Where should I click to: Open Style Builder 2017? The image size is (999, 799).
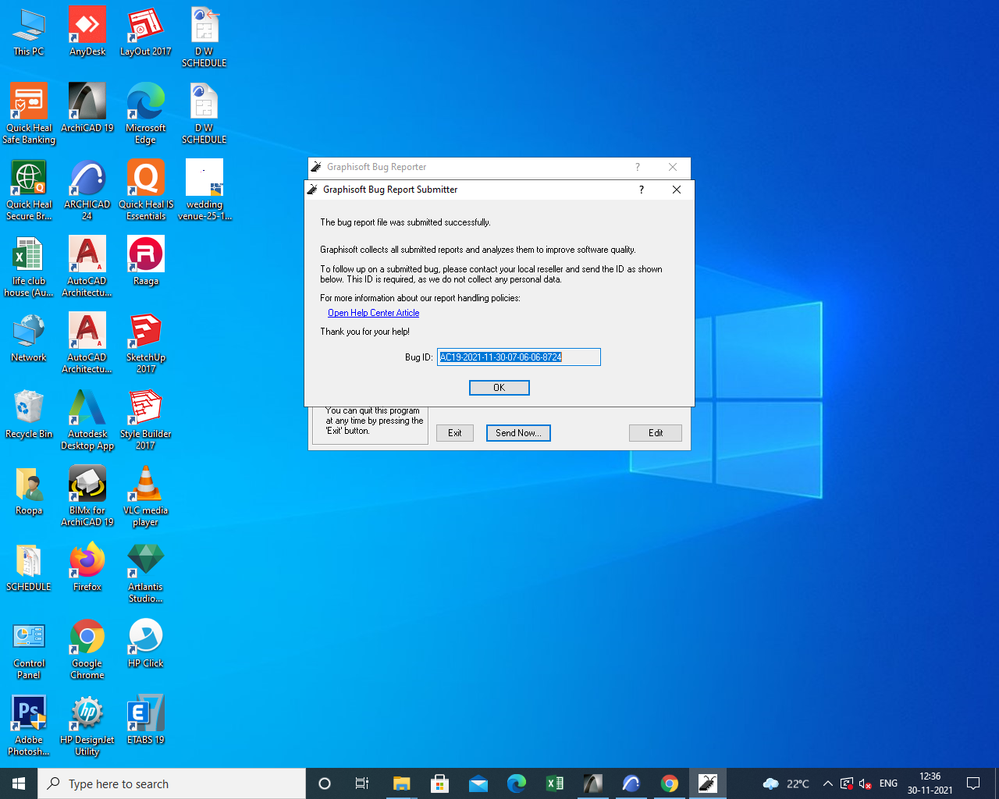click(145, 412)
